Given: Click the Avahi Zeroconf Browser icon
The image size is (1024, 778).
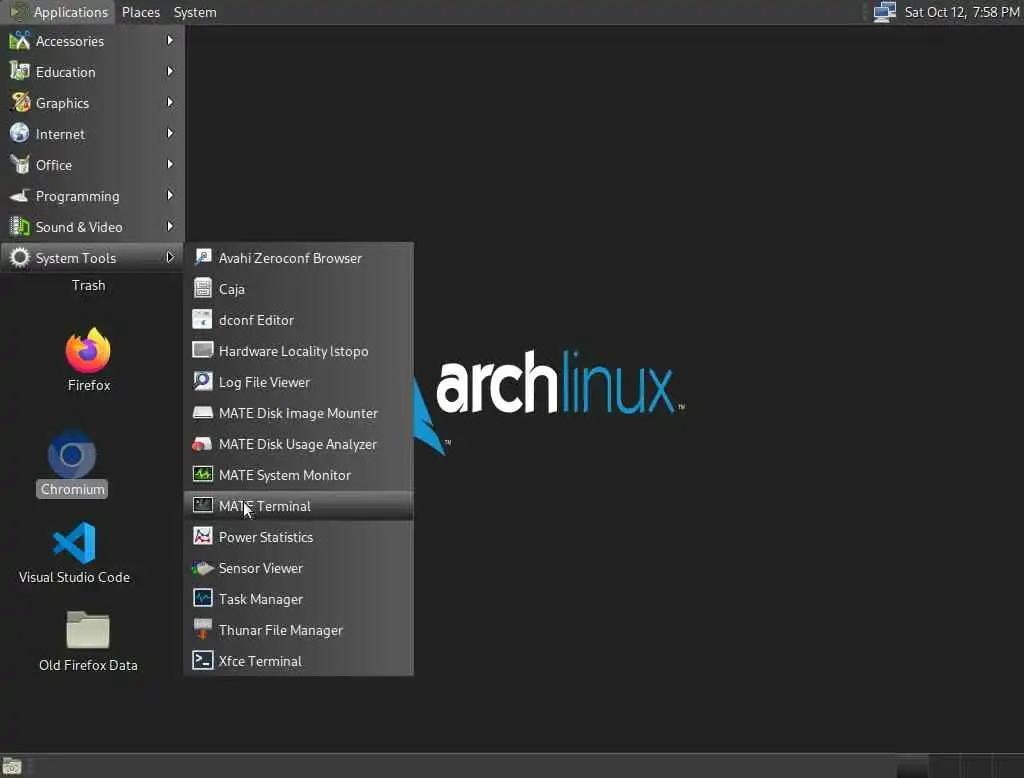Looking at the screenshot, I should point(202,257).
